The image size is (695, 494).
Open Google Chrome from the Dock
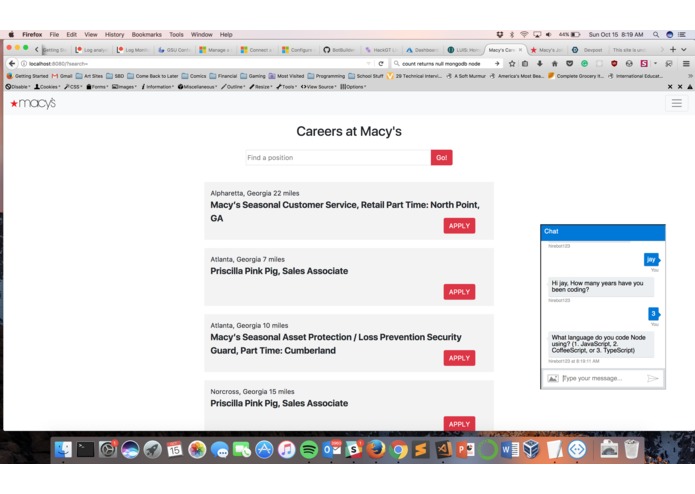(398, 450)
